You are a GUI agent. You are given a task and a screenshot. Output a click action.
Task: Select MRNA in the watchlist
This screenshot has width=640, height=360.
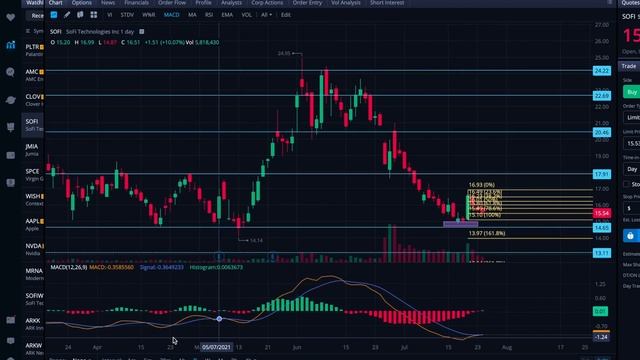[33, 274]
